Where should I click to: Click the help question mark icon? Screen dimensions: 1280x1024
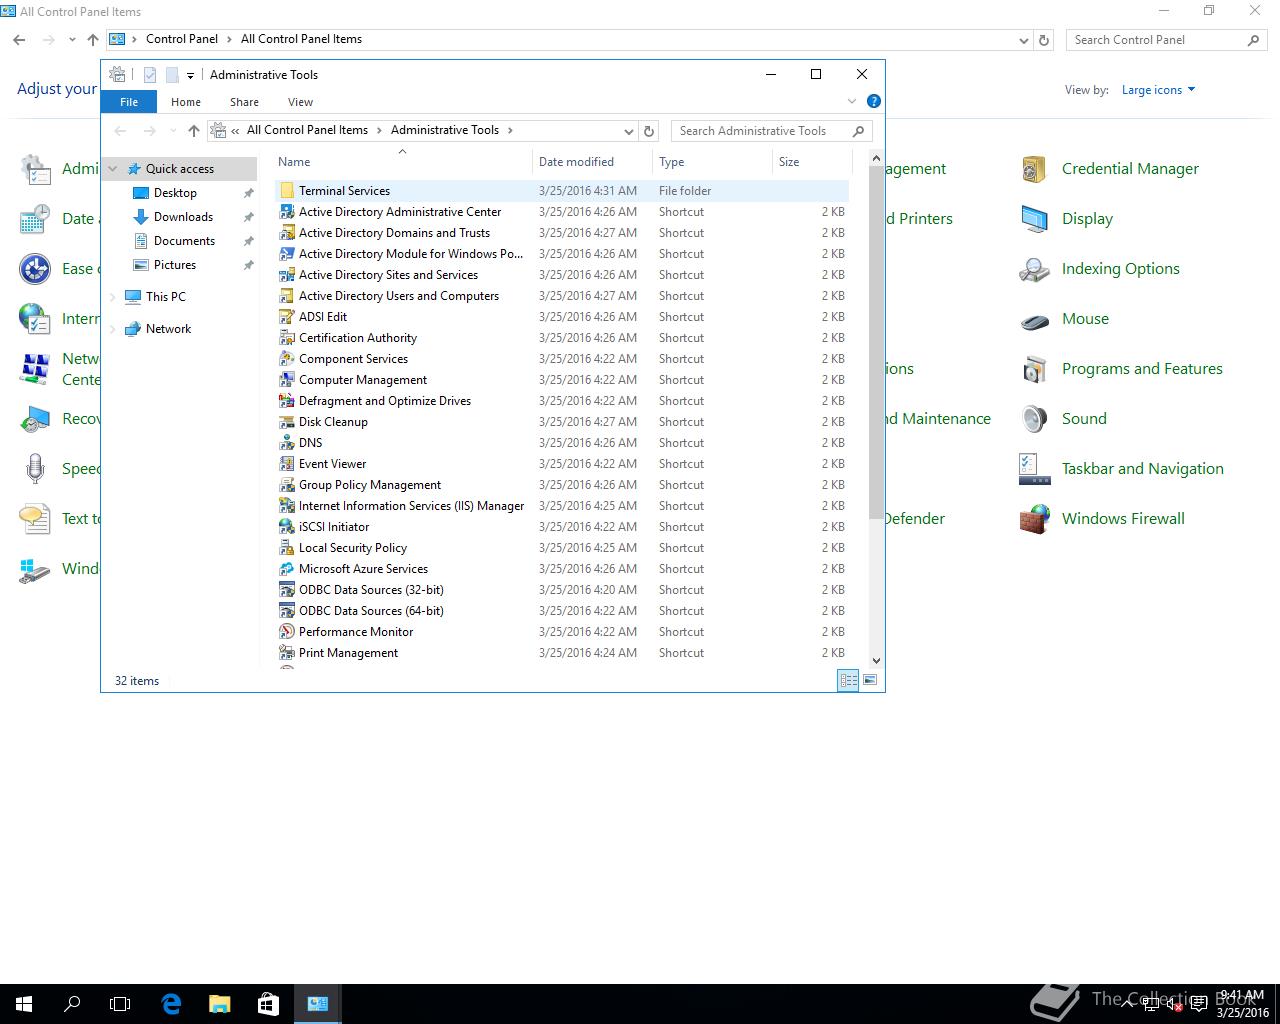[873, 101]
